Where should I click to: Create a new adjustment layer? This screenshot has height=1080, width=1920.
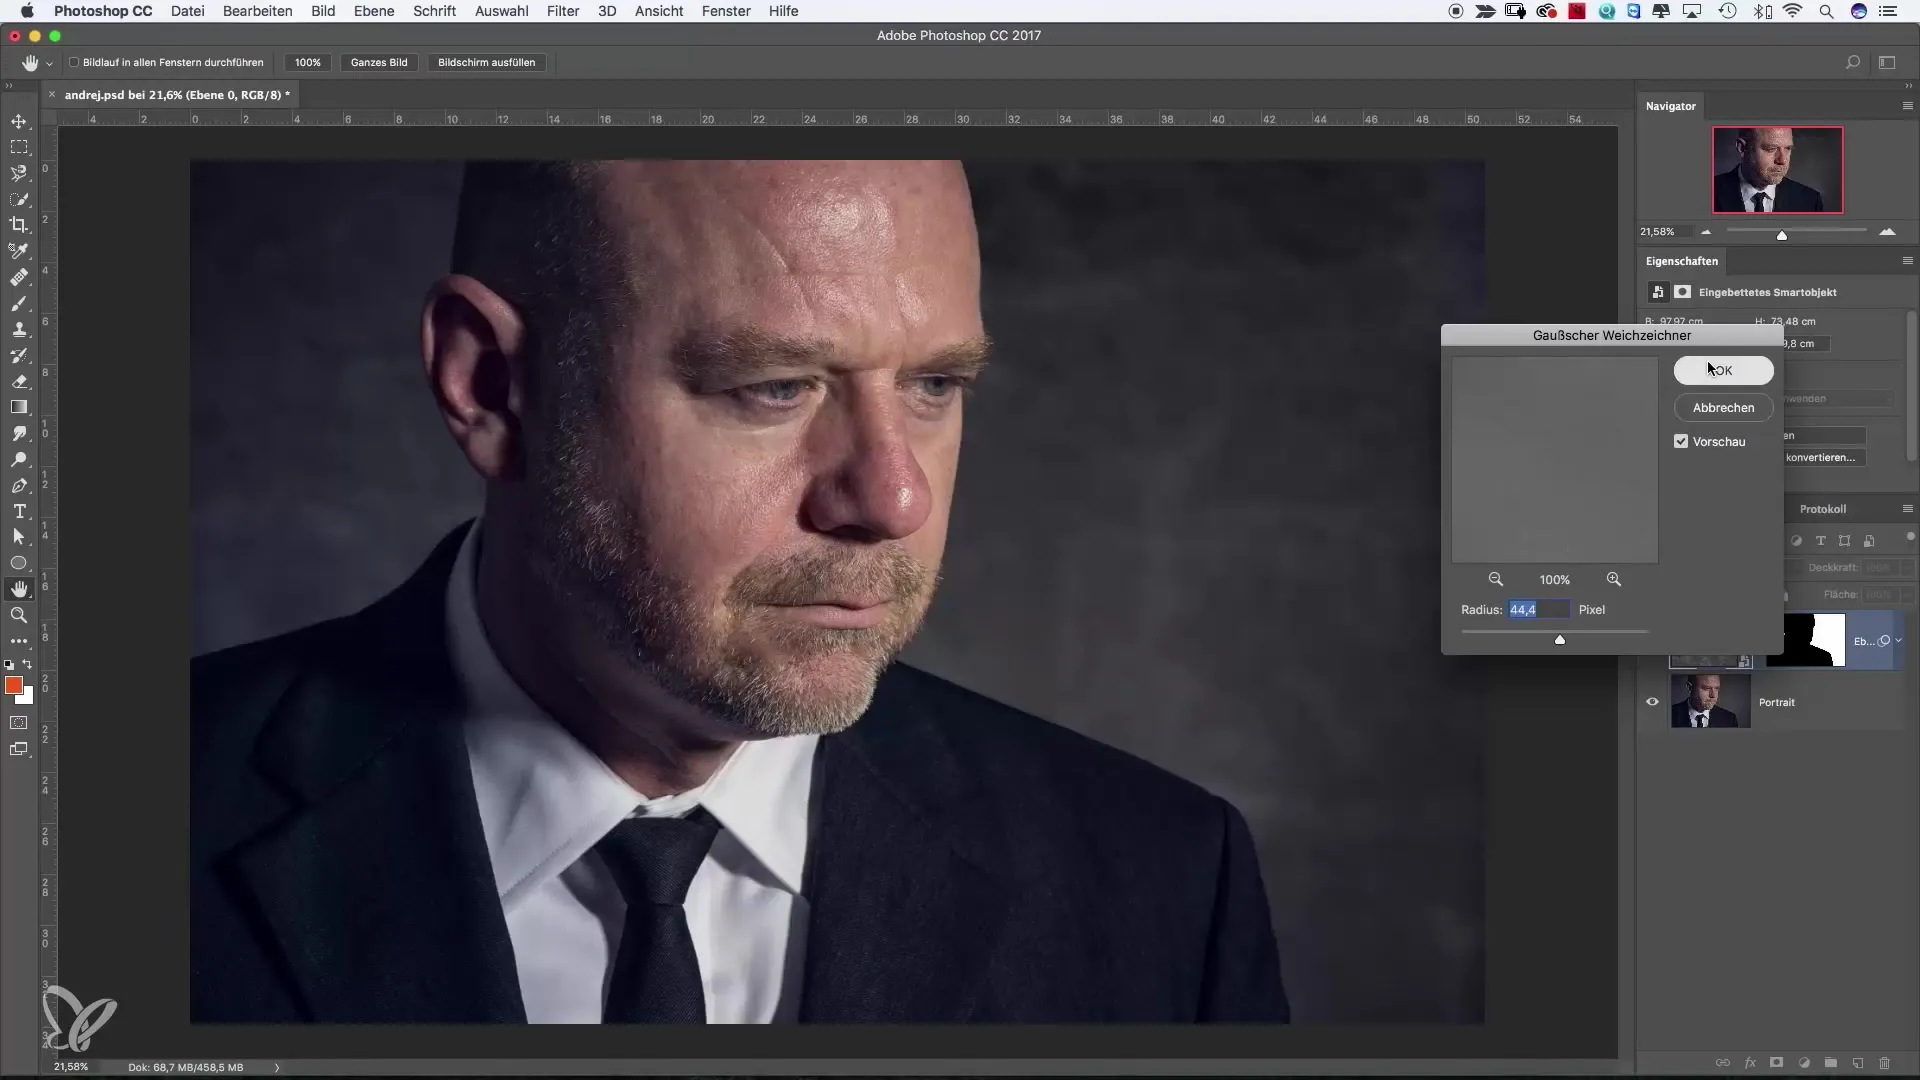pyautogui.click(x=1804, y=1063)
